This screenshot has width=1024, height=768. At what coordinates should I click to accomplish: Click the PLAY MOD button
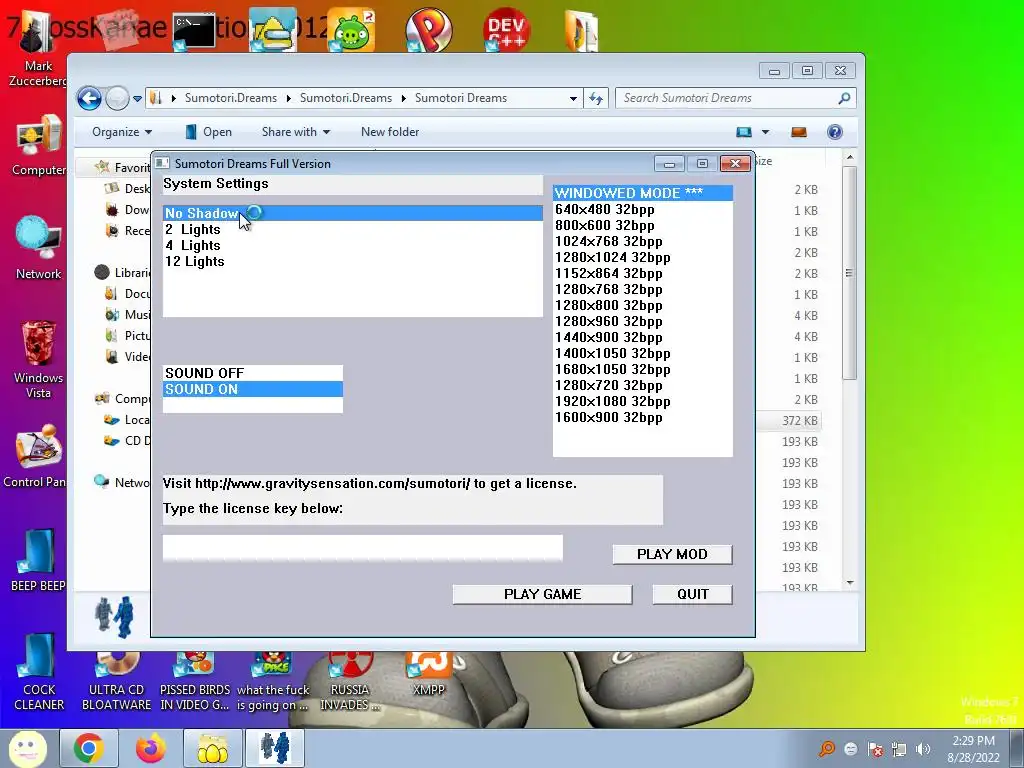[x=672, y=554]
